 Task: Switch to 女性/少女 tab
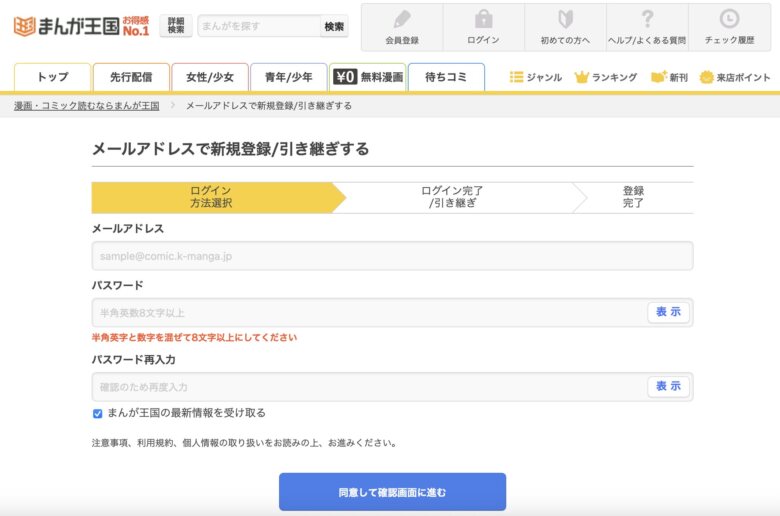coord(209,77)
